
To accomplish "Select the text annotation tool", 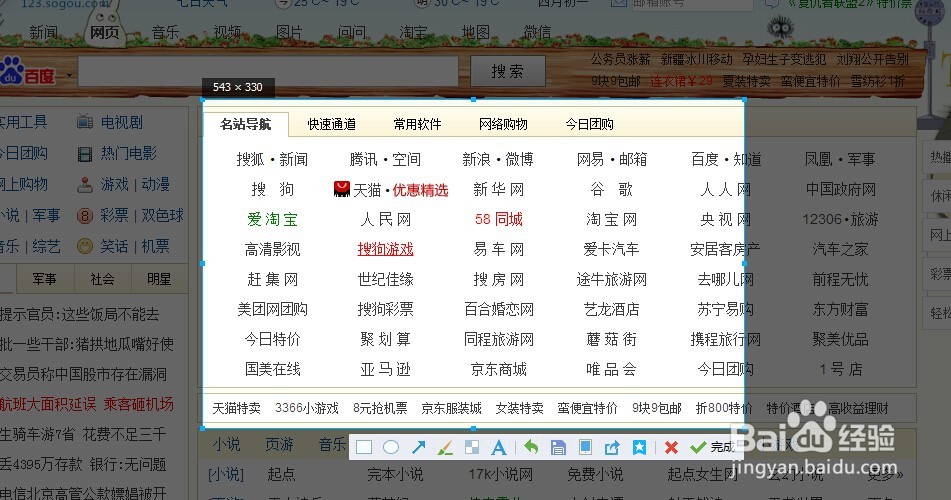I will click(x=499, y=447).
